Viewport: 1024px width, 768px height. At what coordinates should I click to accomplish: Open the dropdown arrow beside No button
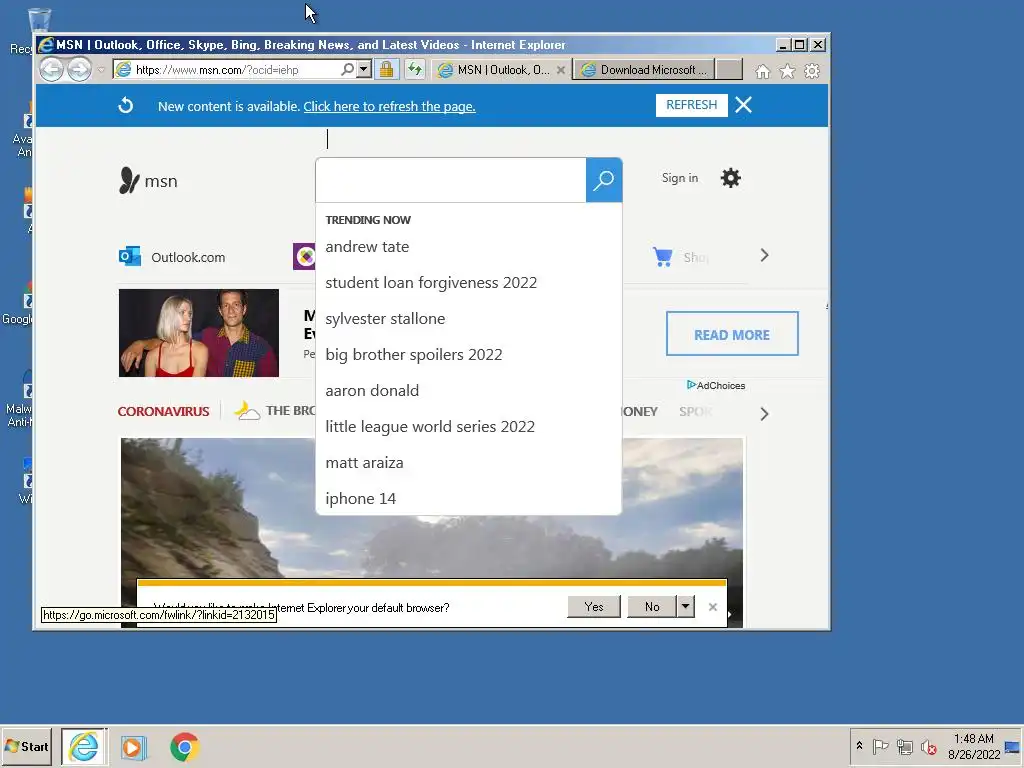click(685, 607)
